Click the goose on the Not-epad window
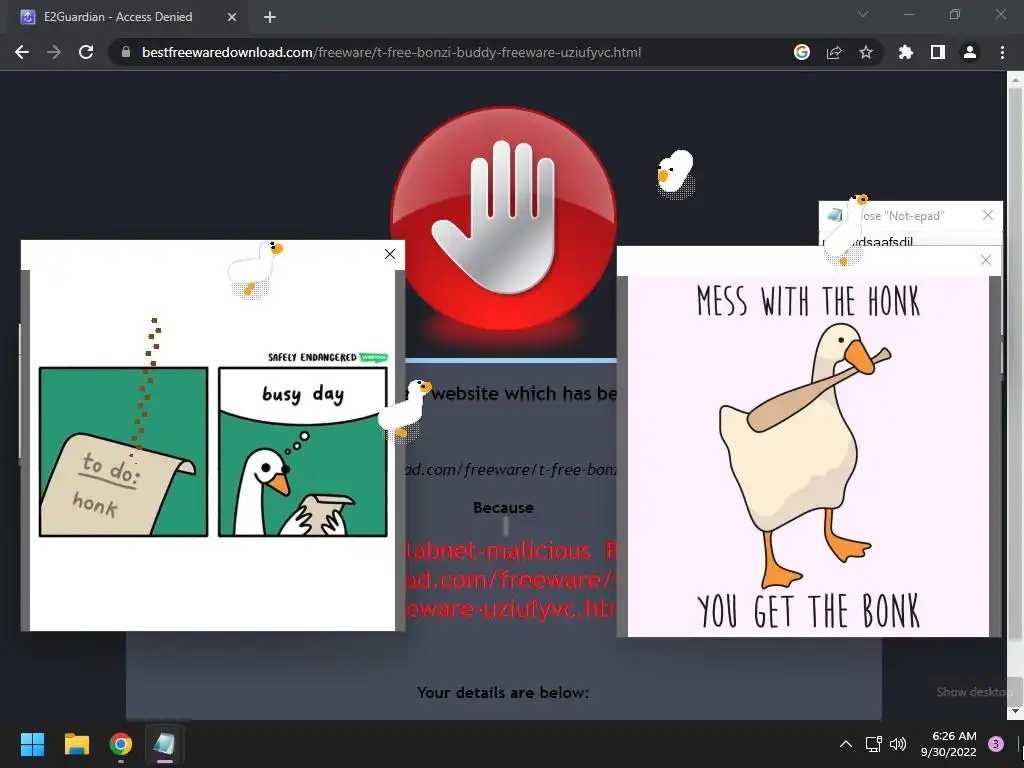 tap(846, 230)
